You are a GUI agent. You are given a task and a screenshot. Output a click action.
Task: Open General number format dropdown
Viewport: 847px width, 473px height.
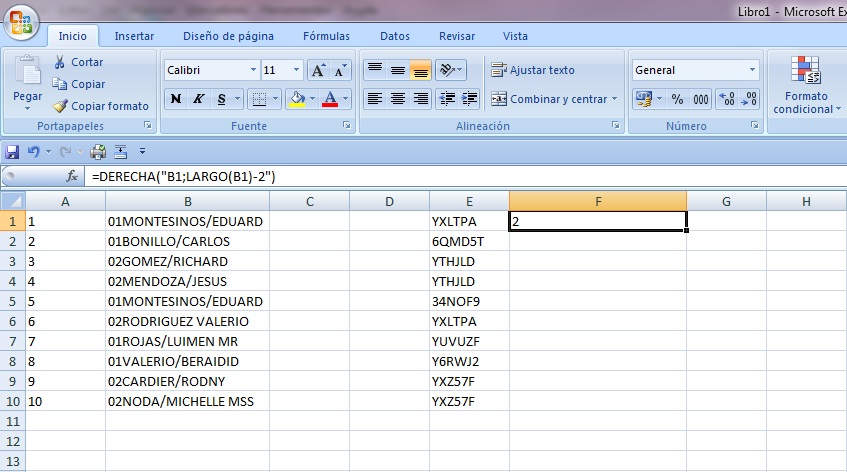click(752, 70)
